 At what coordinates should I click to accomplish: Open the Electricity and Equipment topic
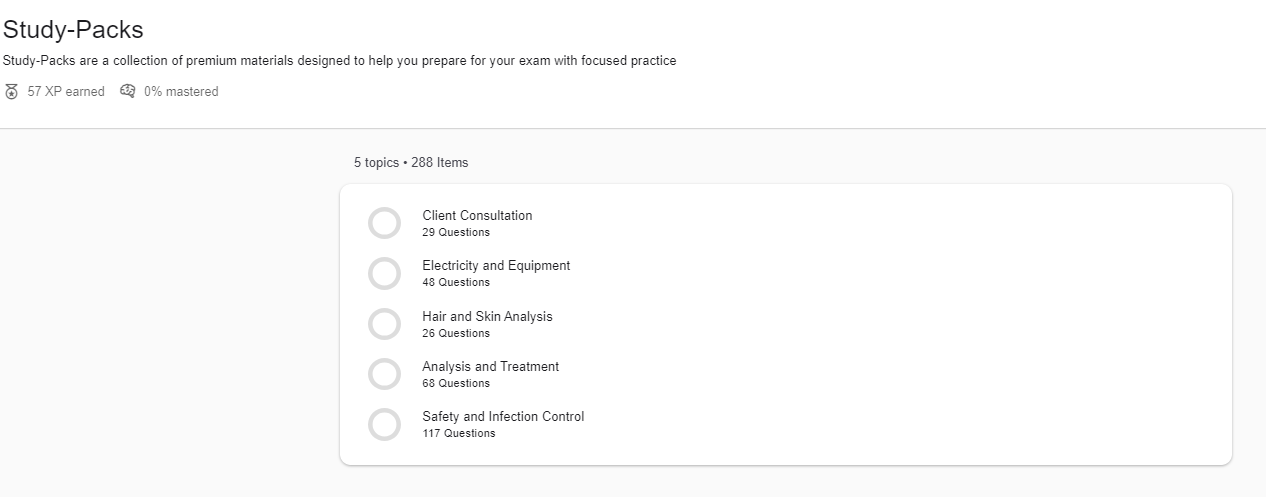[496, 265]
